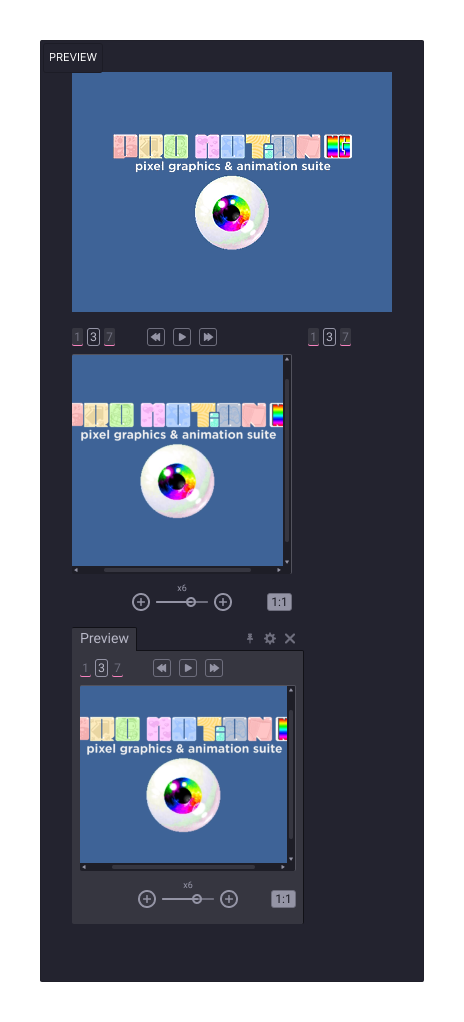Image resolution: width=464 pixels, height=1022 pixels.
Task: Click the eyeball in the middle scrollable preview image
Action: 177,481
